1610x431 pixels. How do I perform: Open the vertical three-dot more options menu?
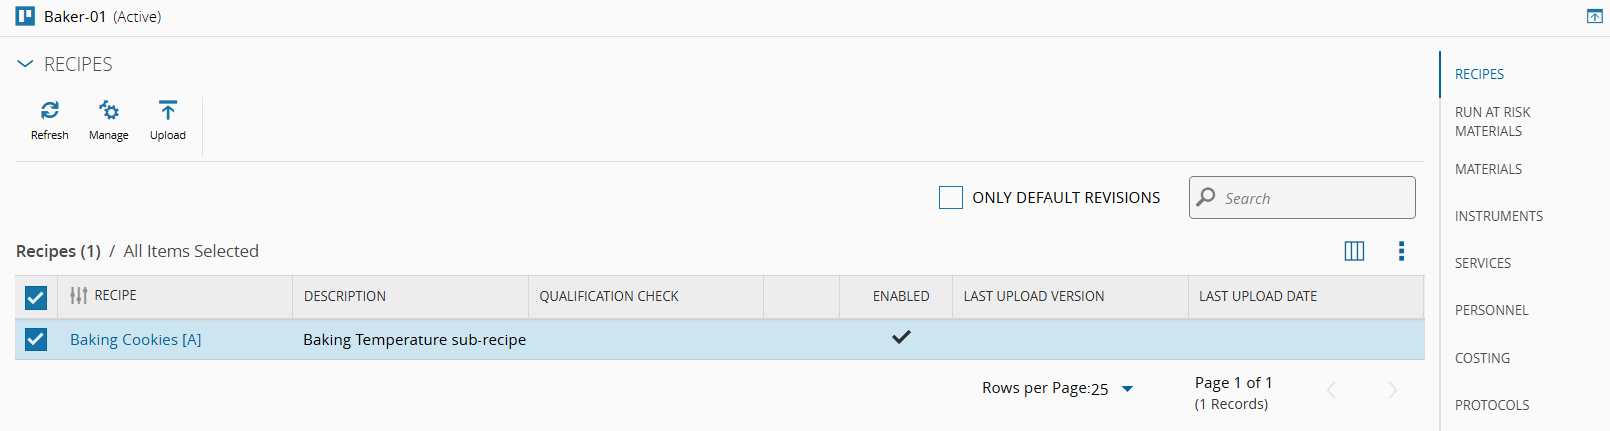(x=1401, y=251)
